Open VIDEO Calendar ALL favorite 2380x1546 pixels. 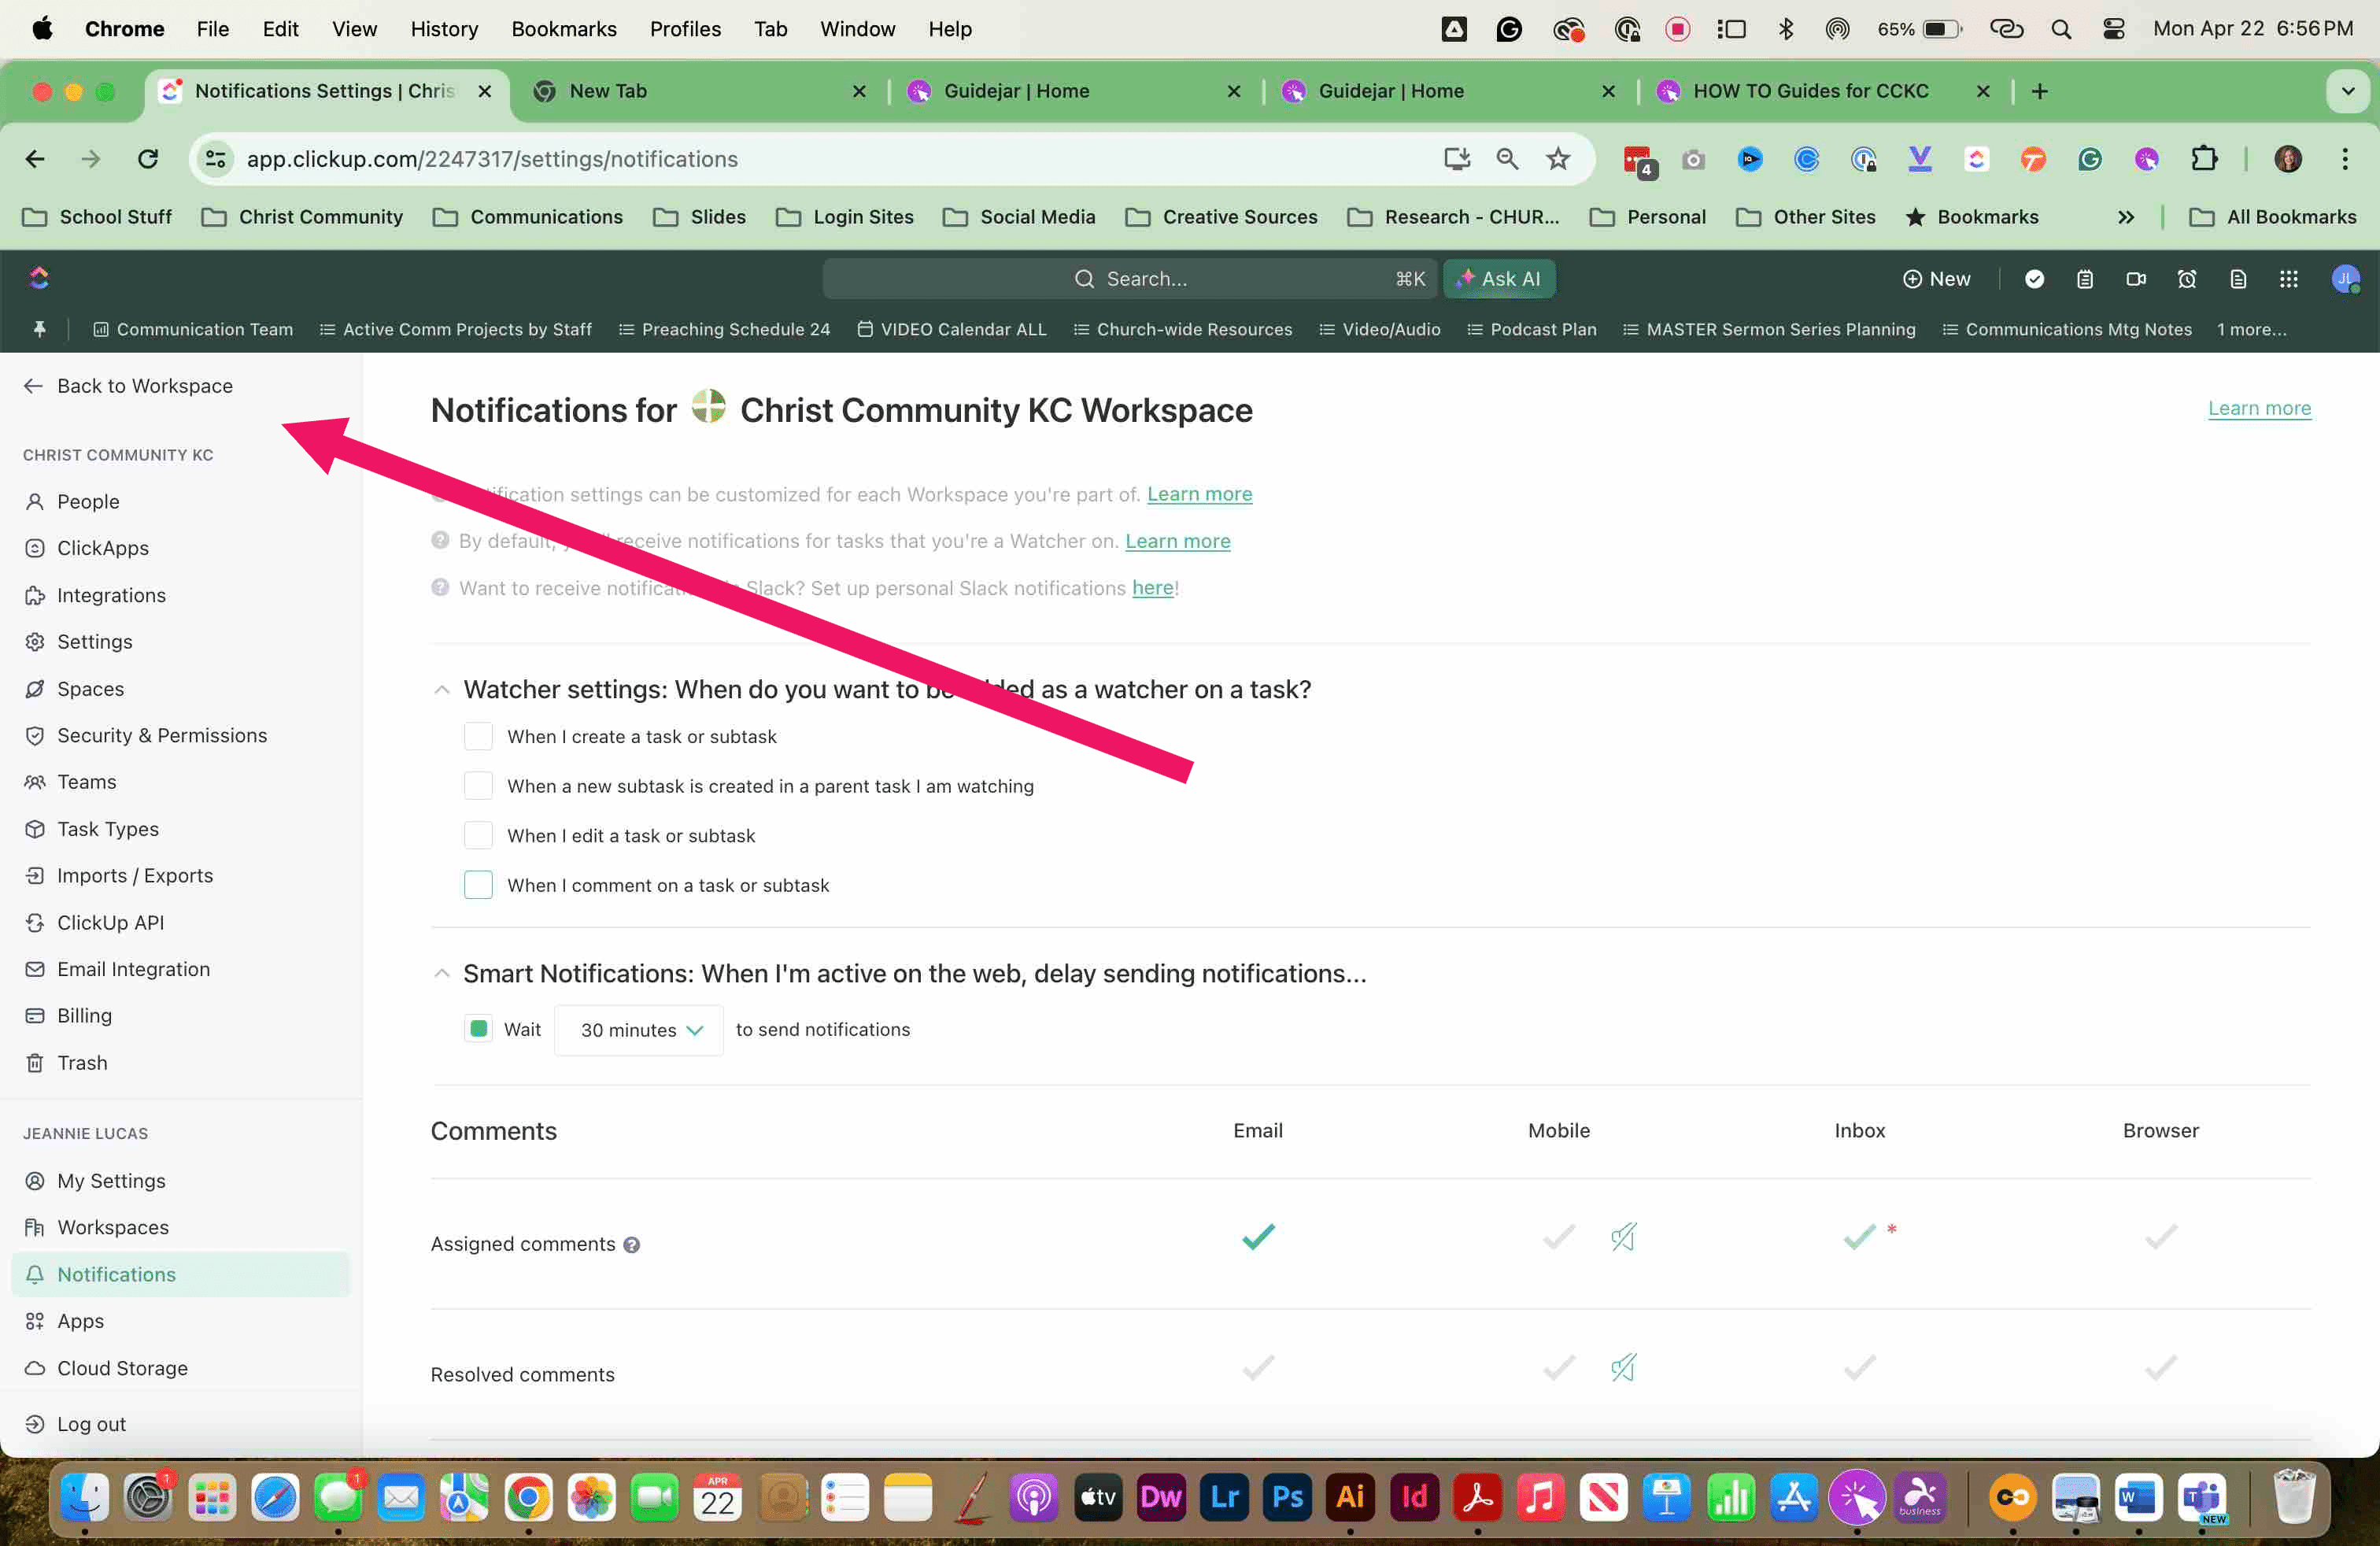tap(952, 329)
